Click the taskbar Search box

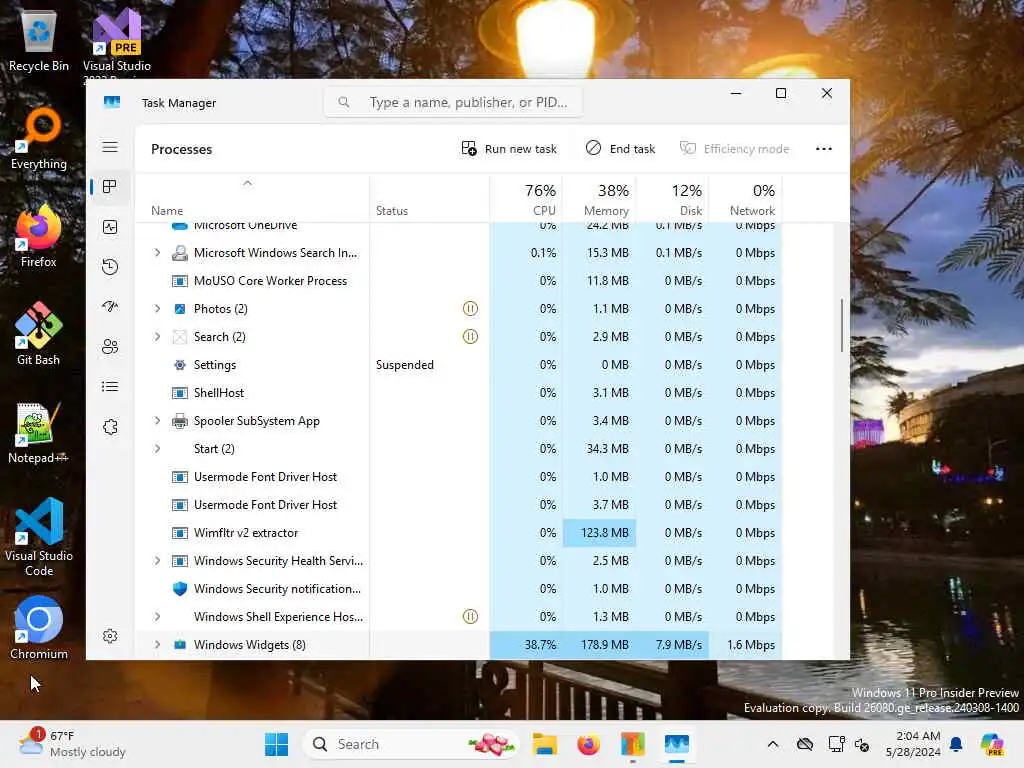[x=411, y=744]
